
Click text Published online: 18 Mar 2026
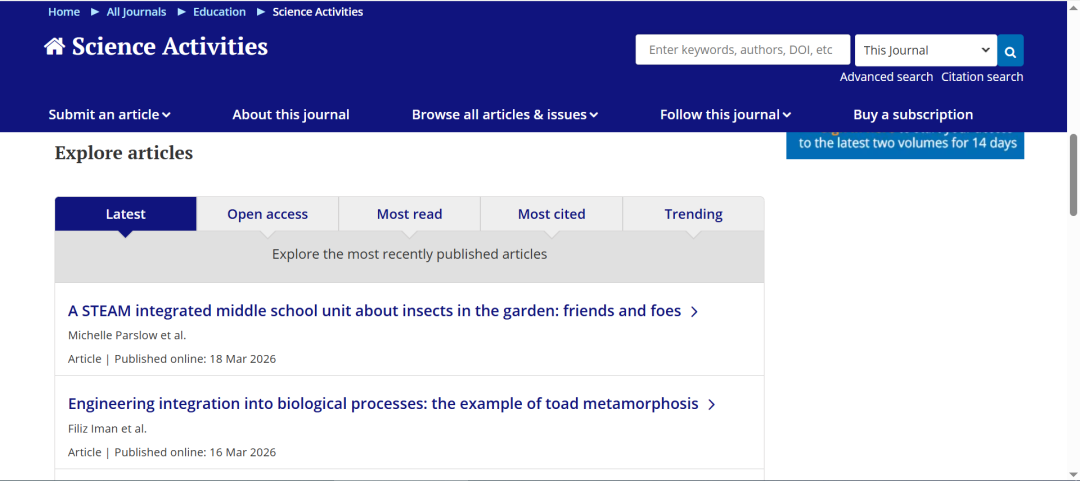pos(195,359)
